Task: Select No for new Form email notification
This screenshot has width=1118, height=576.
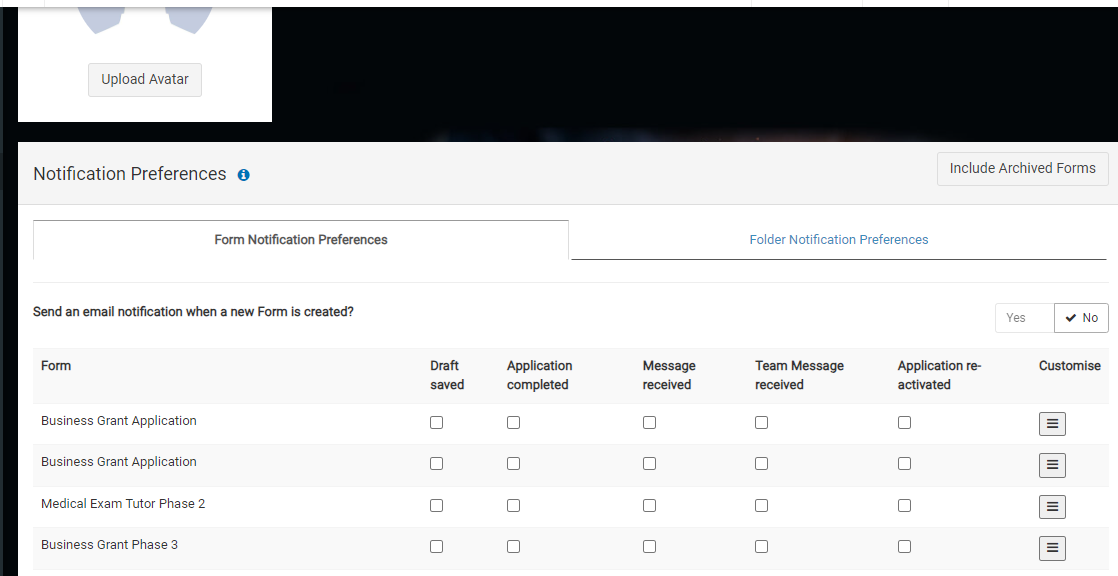Action: tap(1081, 318)
